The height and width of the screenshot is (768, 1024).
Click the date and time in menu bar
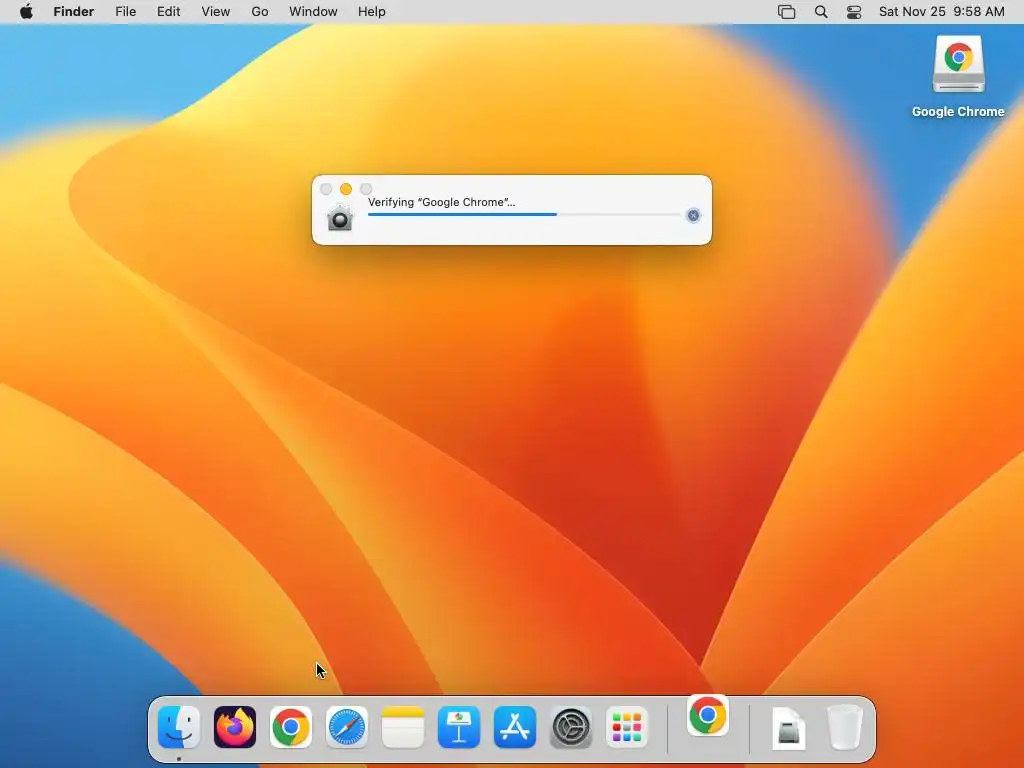tap(942, 12)
